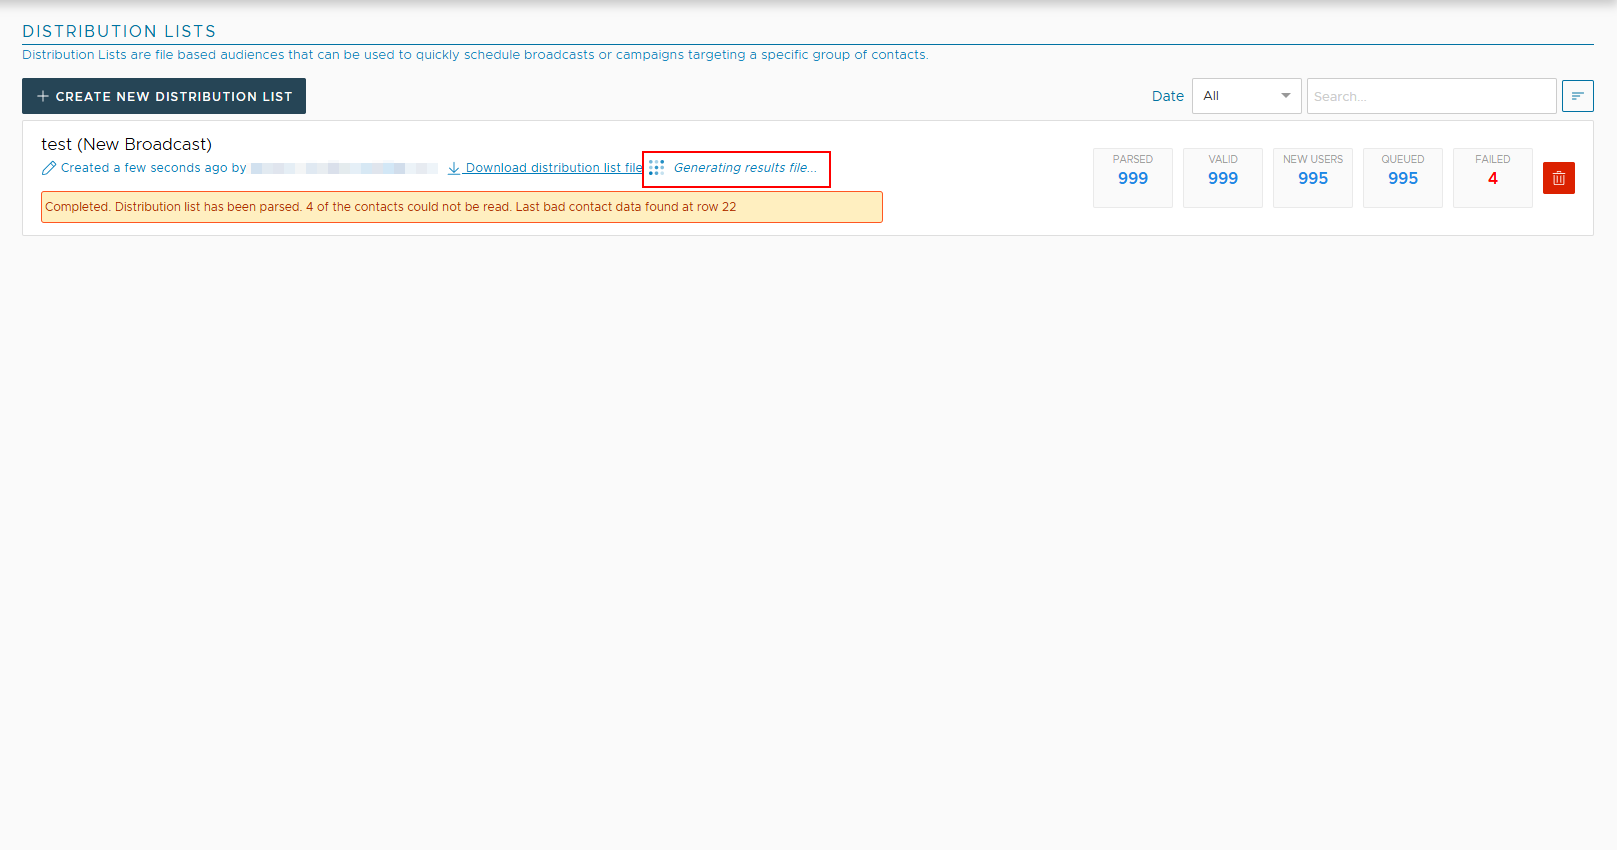Click the sort icon beside the search box
Screen dimensions: 1617x850
pos(1577,96)
